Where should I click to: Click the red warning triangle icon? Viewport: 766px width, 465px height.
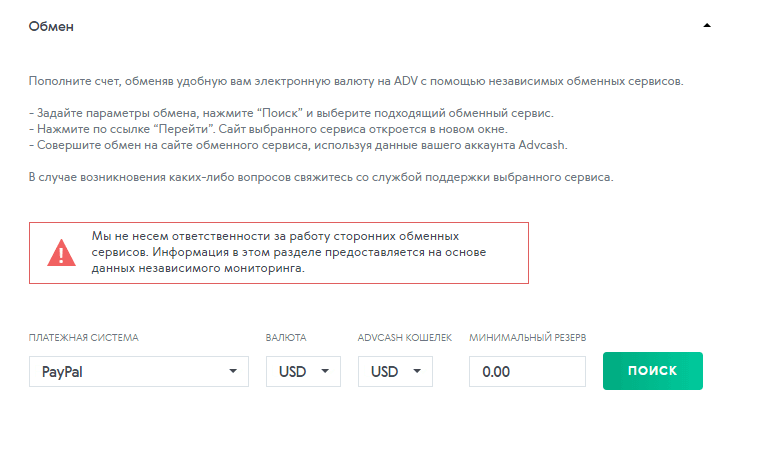[61, 252]
